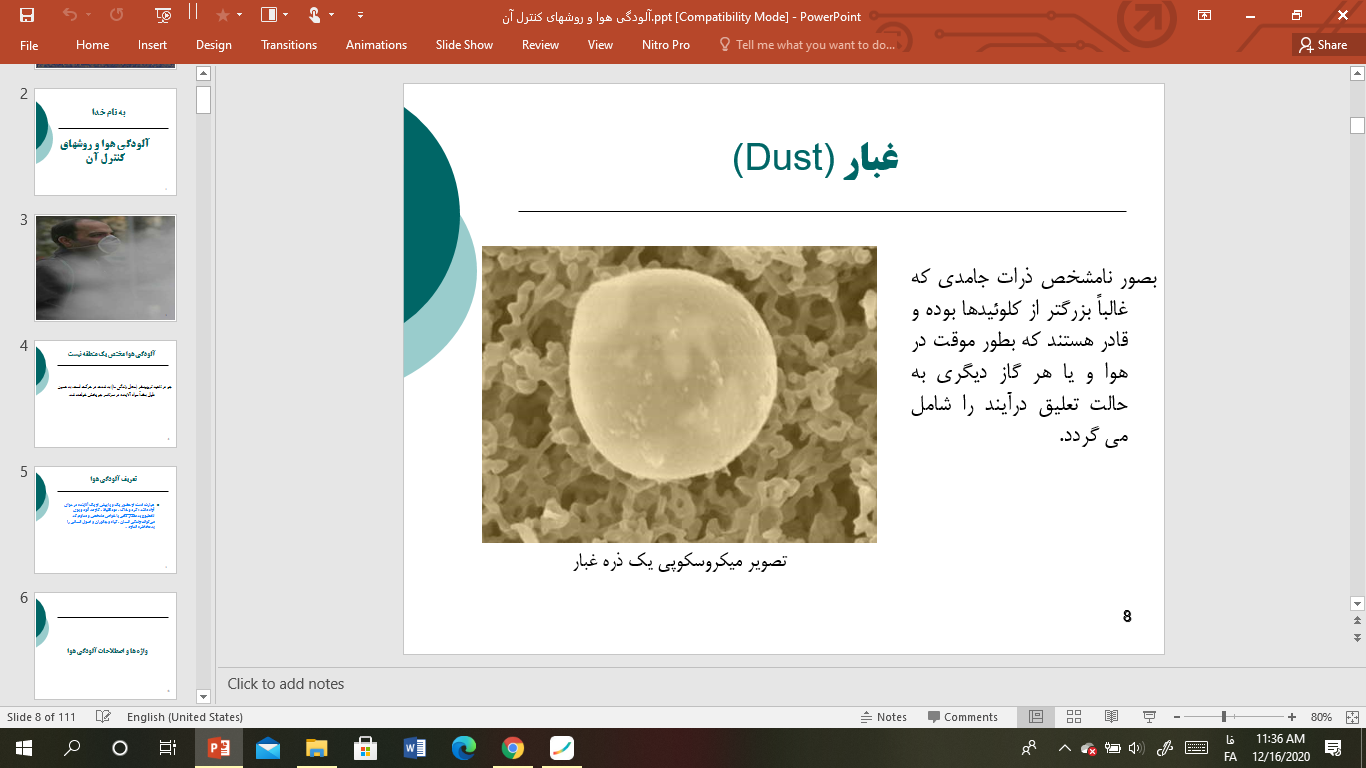This screenshot has height=768, width=1366.
Task: Click the Share button
Action: point(1322,45)
